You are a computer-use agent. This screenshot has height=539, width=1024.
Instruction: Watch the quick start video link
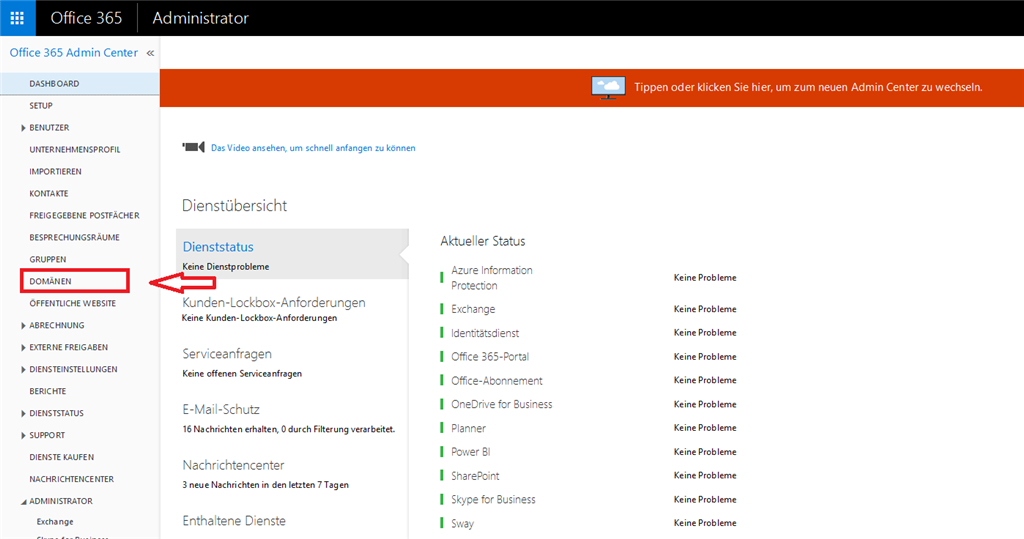click(313, 148)
